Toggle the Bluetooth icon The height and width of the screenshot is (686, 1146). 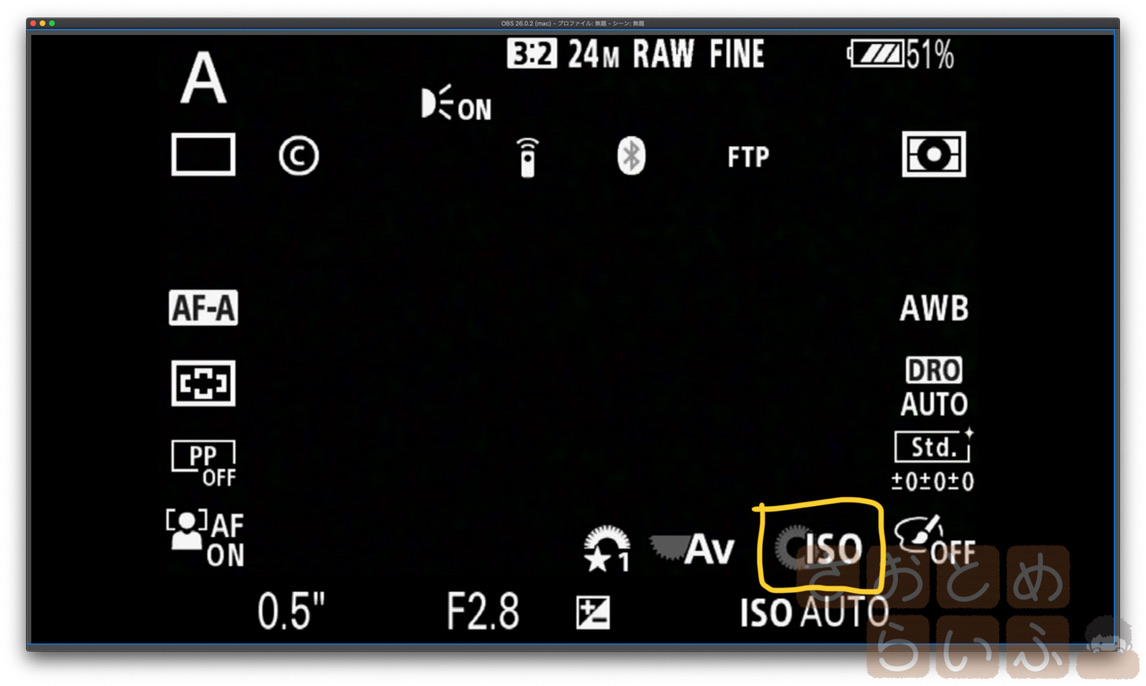631,156
